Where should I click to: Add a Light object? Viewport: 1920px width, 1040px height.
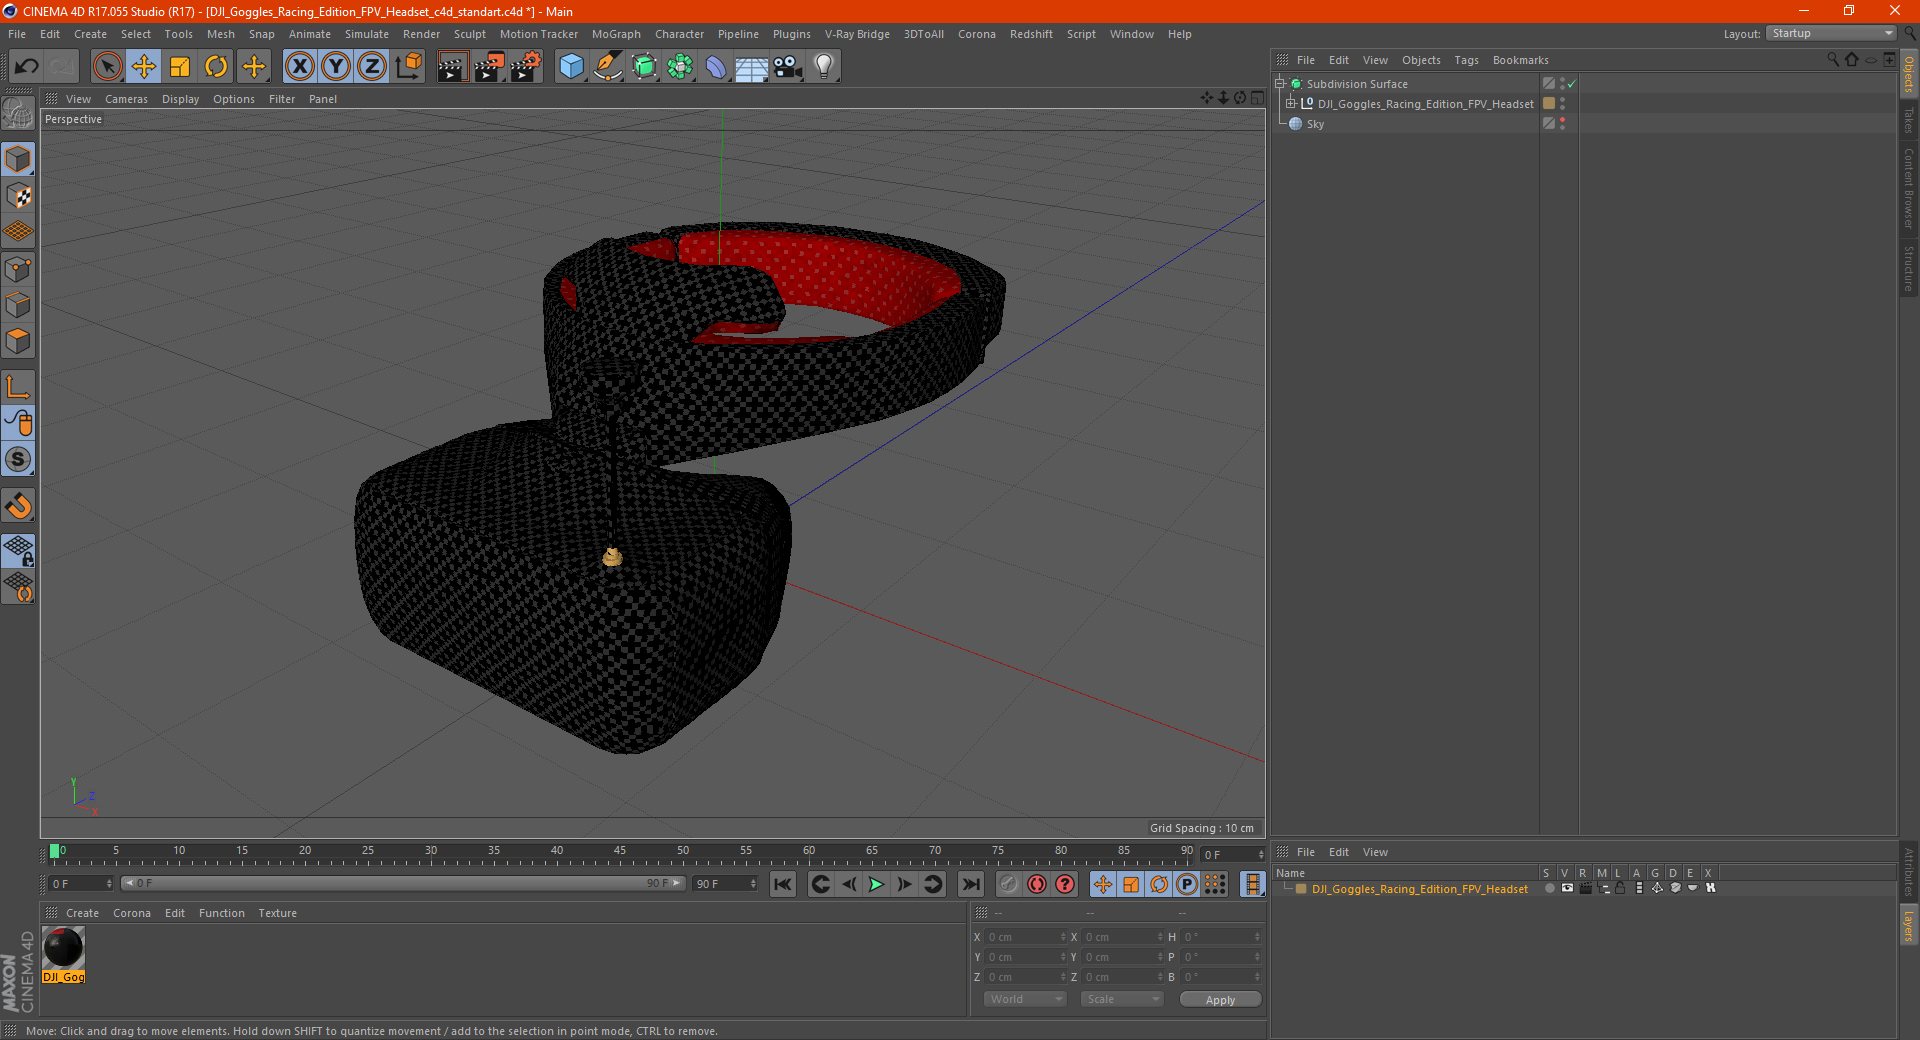(824, 67)
